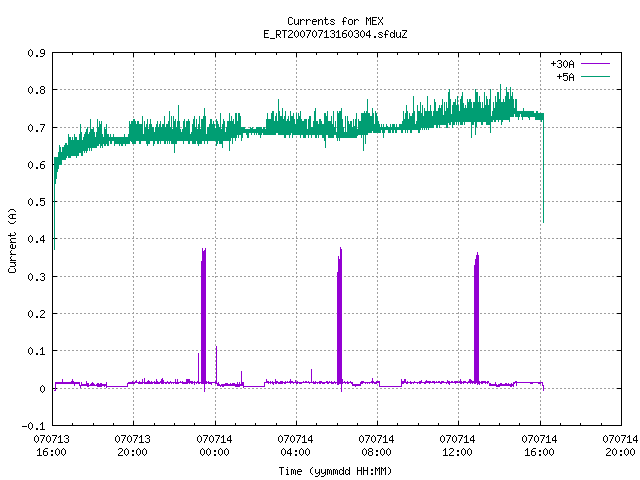Click the purple spike just after 070714 12:00
The width and height of the screenshot is (640, 480).
click(x=476, y=318)
